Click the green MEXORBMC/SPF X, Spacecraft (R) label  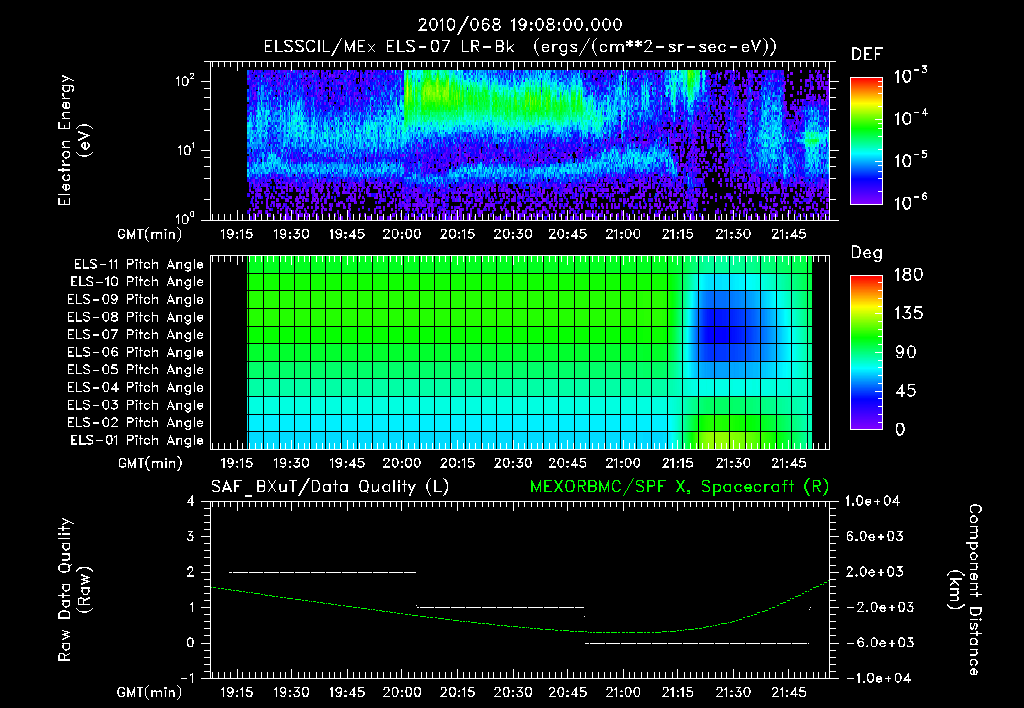point(679,487)
